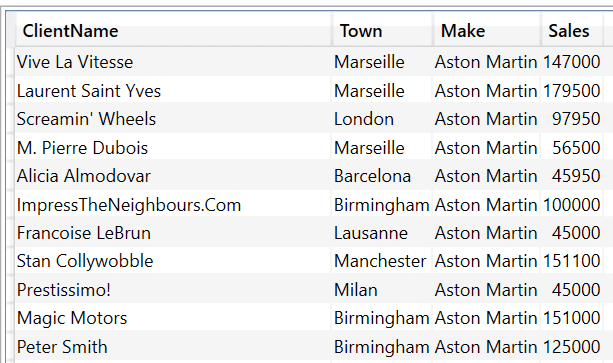Select Alicia Almodovar client cell
Image resolution: width=613 pixels, height=363 pixels.
click(x=173, y=176)
